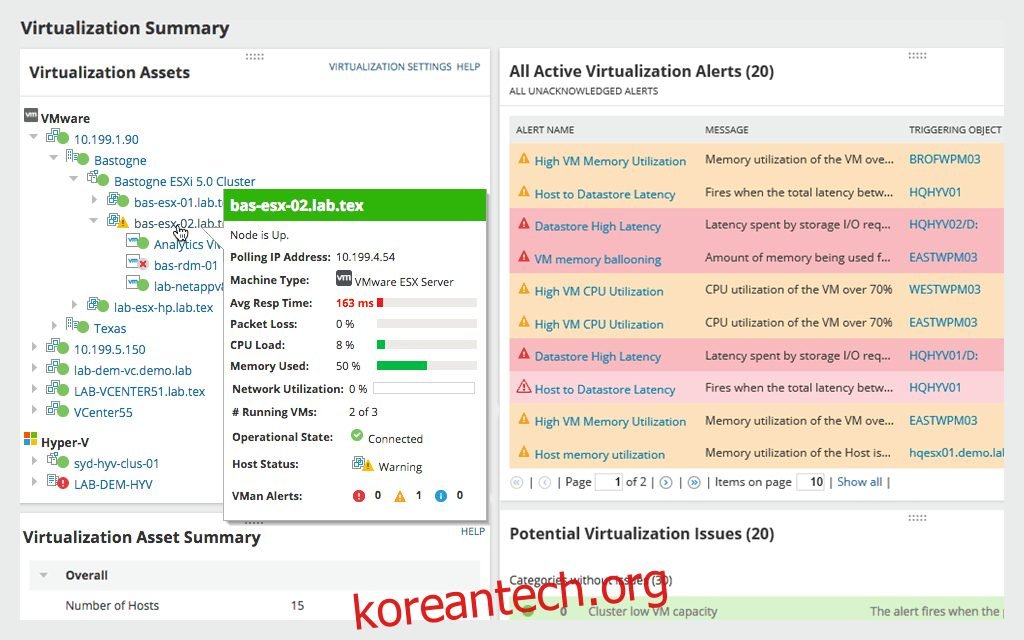Go to the next alerts page
This screenshot has width=1024, height=640.
666,482
